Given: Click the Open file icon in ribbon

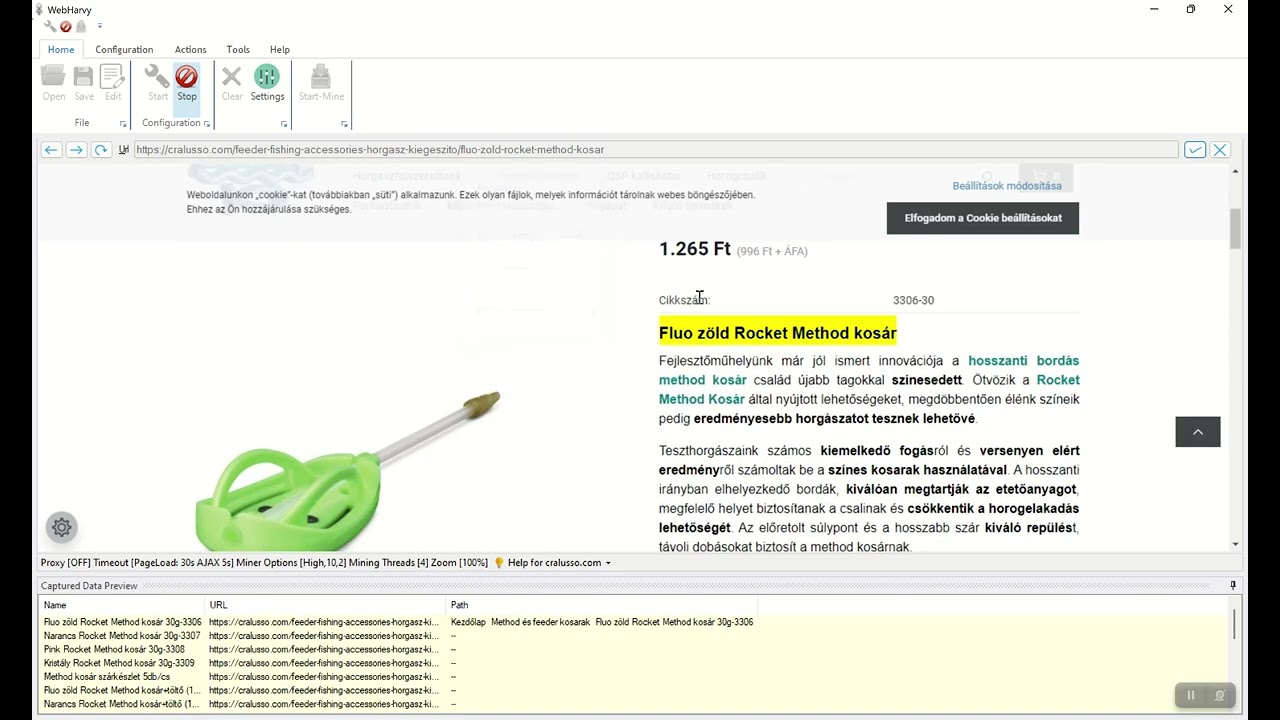Looking at the screenshot, I should click(53, 82).
